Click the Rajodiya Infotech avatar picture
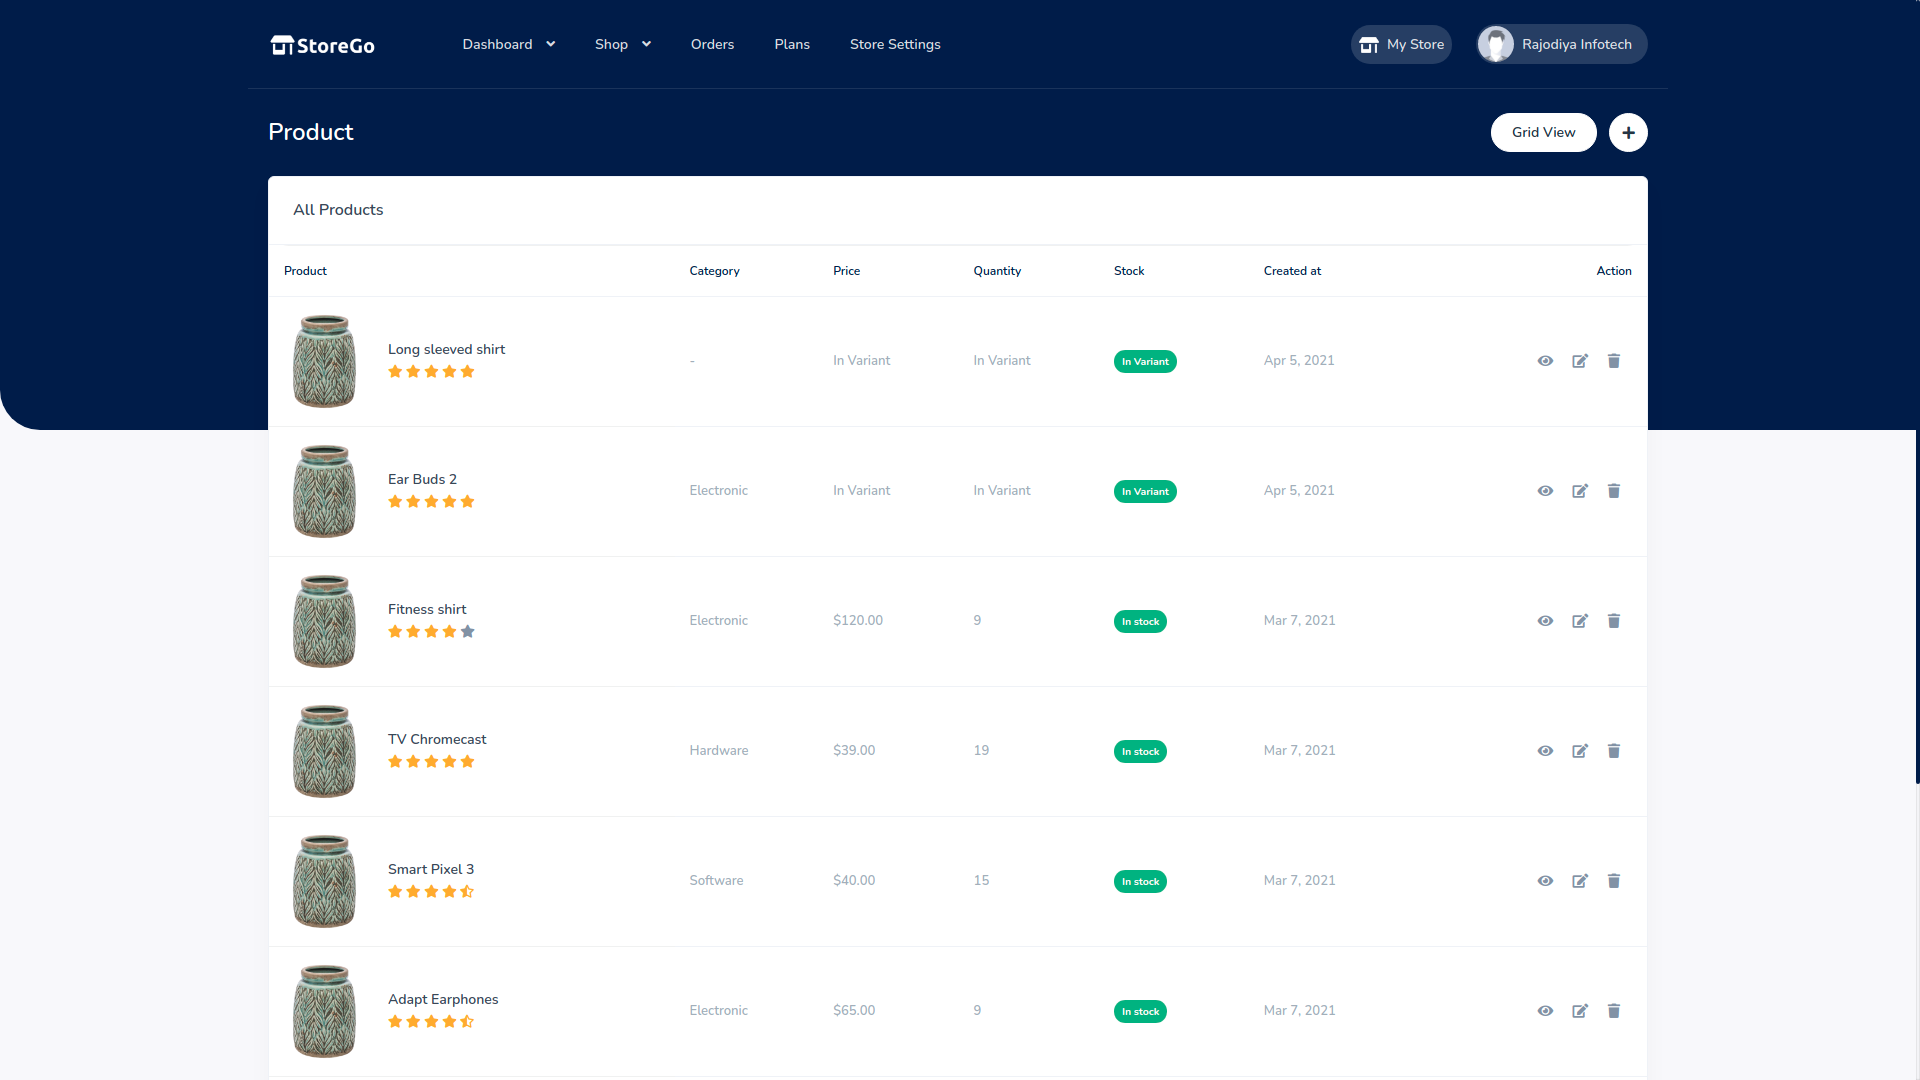The width and height of the screenshot is (1920, 1080). pyautogui.click(x=1496, y=44)
